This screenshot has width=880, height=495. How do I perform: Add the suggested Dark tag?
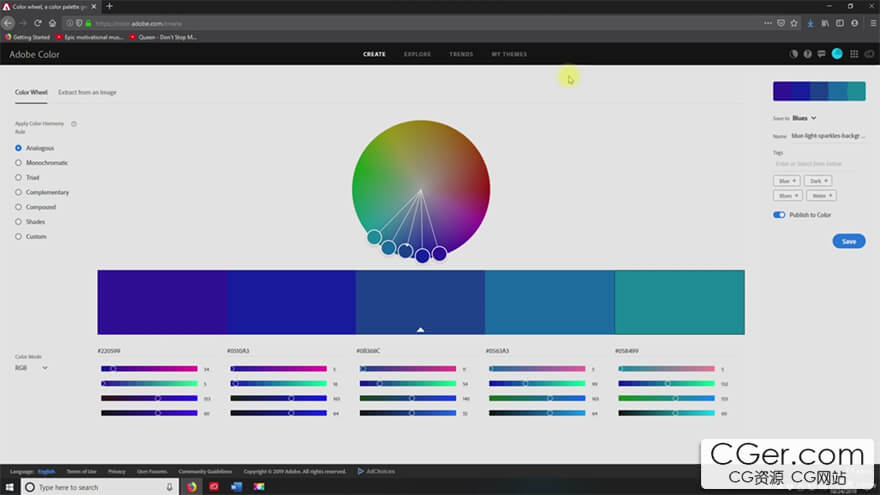[818, 181]
